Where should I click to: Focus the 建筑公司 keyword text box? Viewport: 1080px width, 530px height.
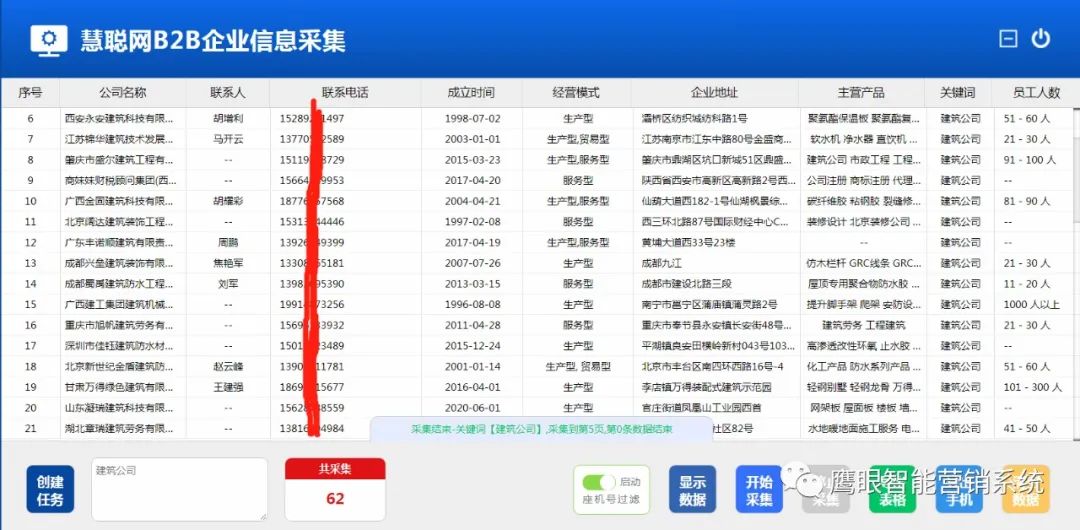[179, 489]
